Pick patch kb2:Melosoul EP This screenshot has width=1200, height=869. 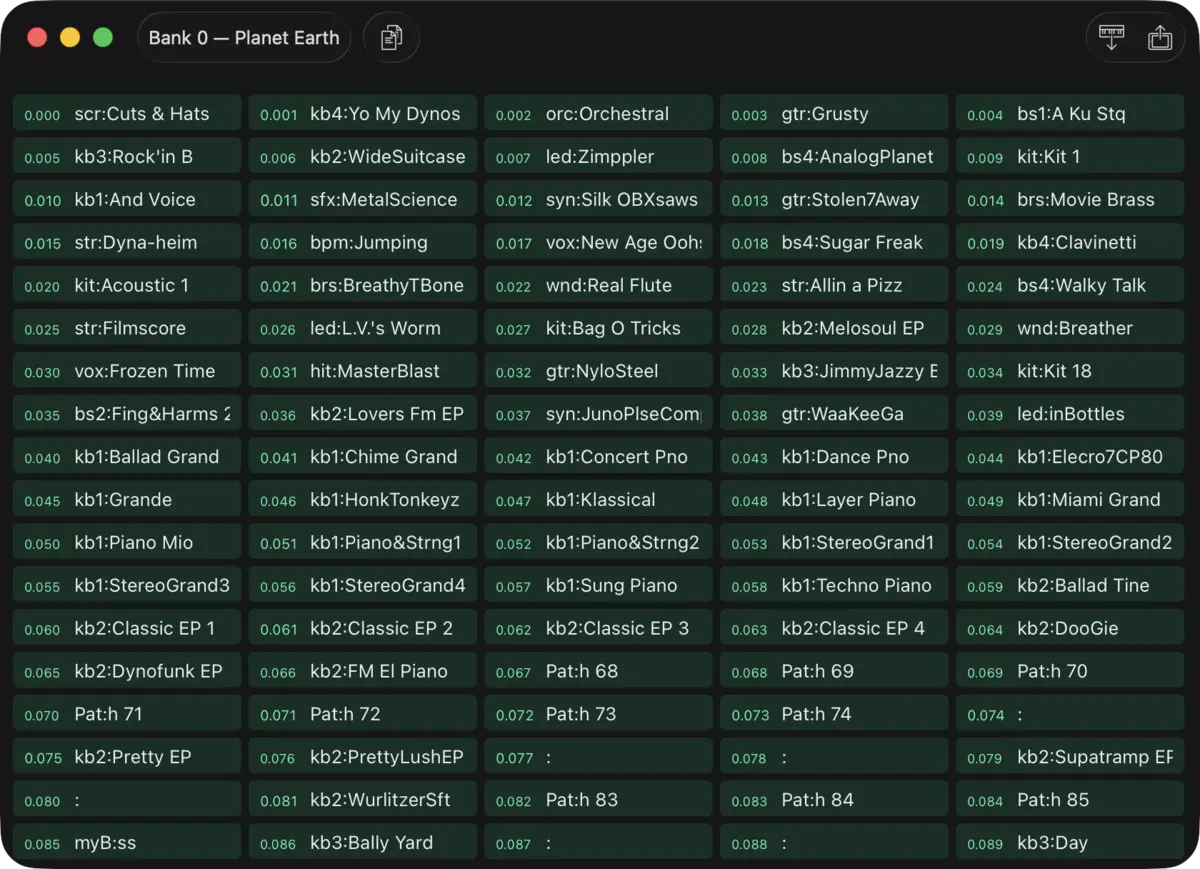click(x=835, y=328)
